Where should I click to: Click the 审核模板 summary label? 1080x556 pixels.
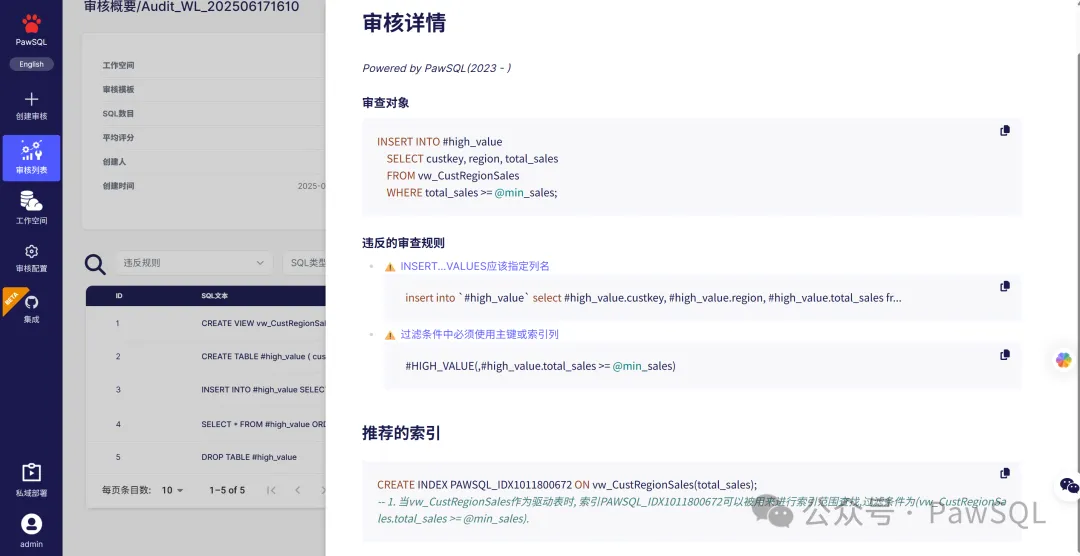[118, 90]
